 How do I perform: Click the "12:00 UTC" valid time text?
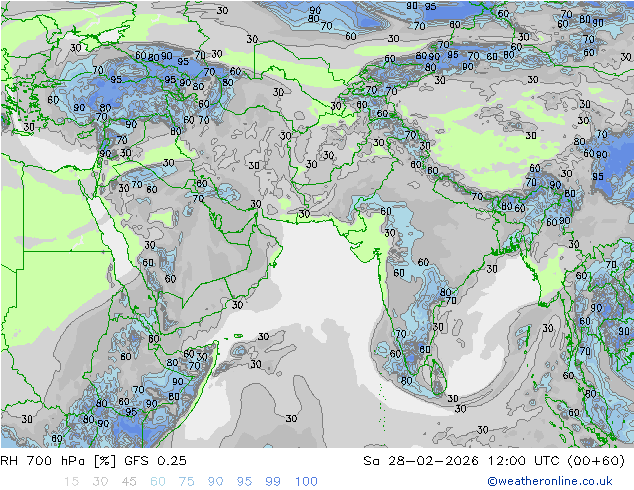[524, 460]
